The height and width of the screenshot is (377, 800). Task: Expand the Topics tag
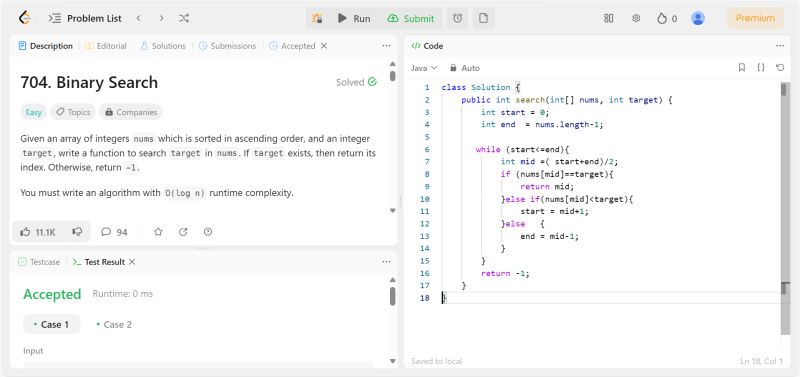72,112
